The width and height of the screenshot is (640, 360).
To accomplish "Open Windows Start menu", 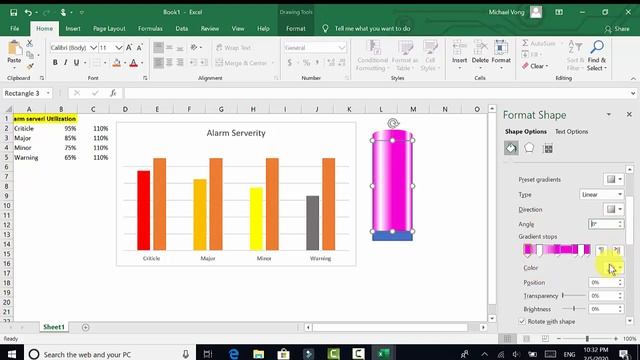I will (11, 354).
